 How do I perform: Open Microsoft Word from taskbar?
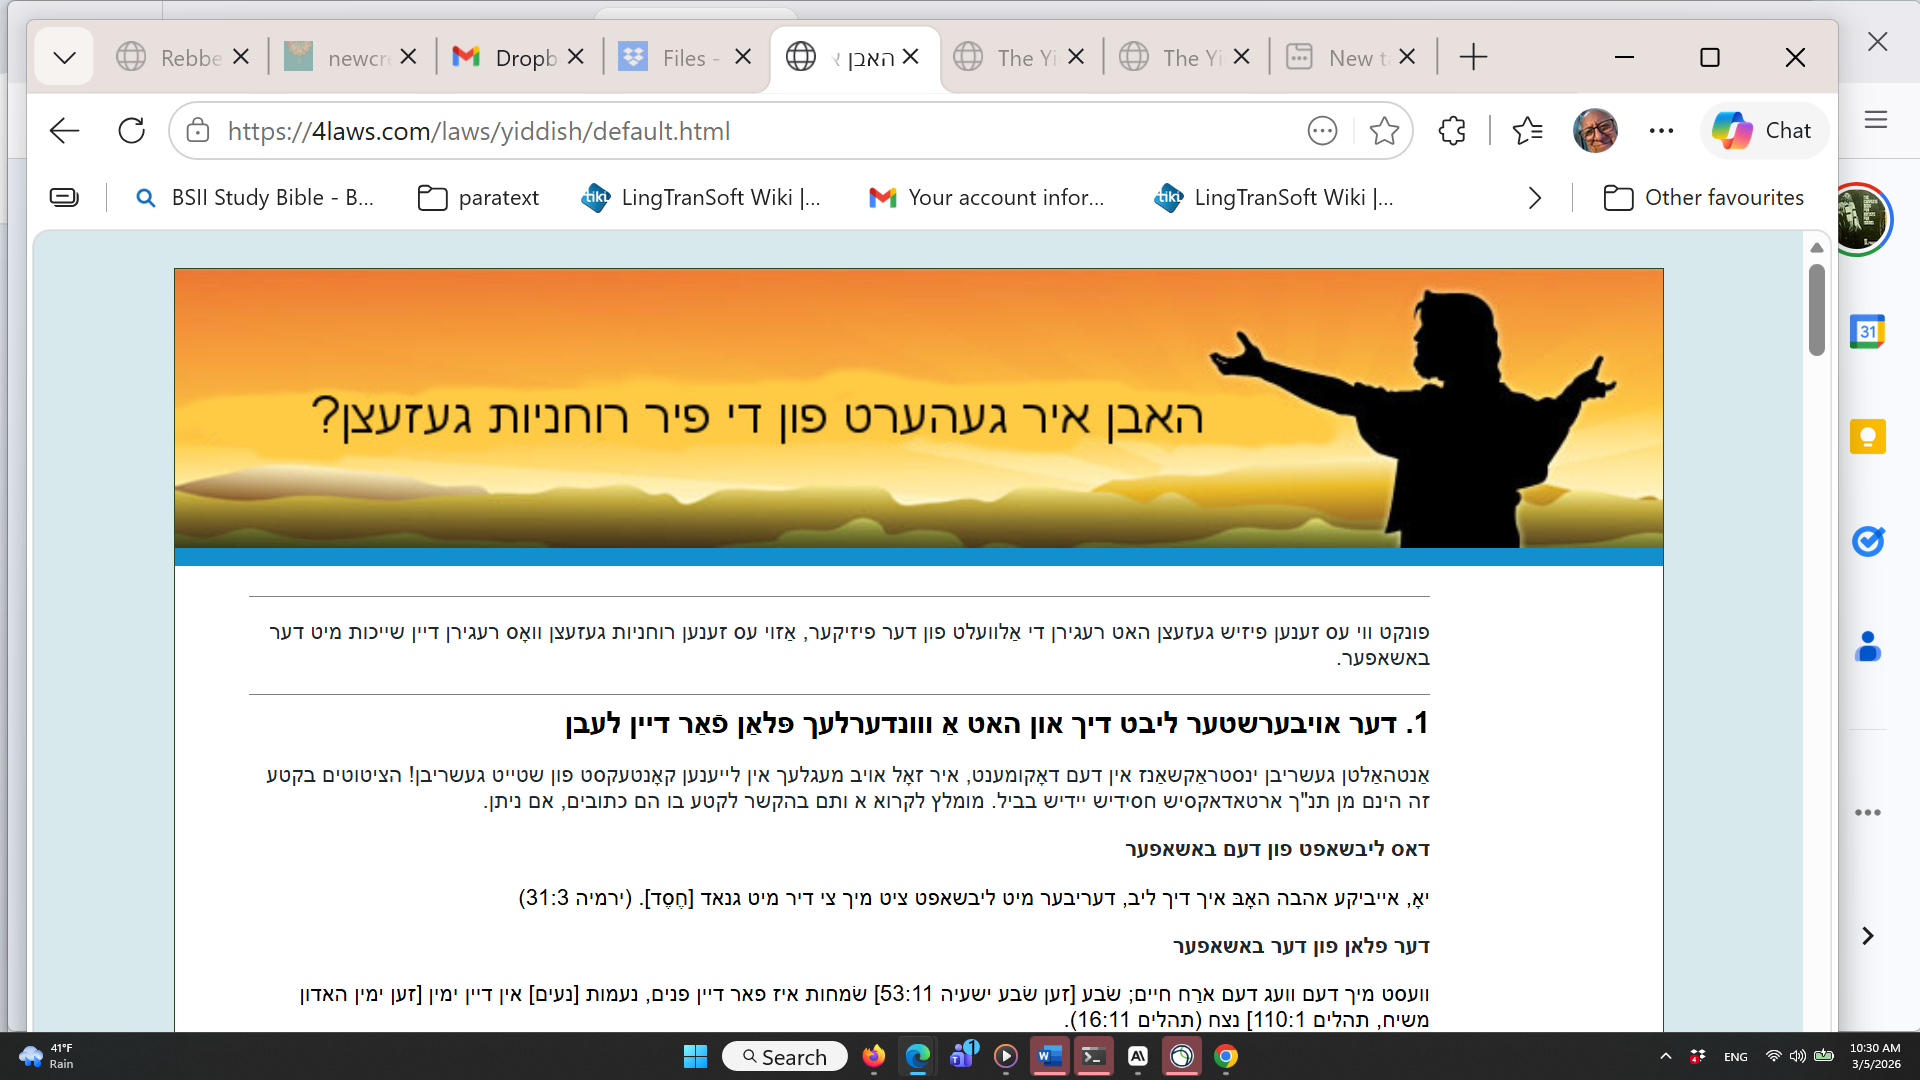pyautogui.click(x=1049, y=1056)
